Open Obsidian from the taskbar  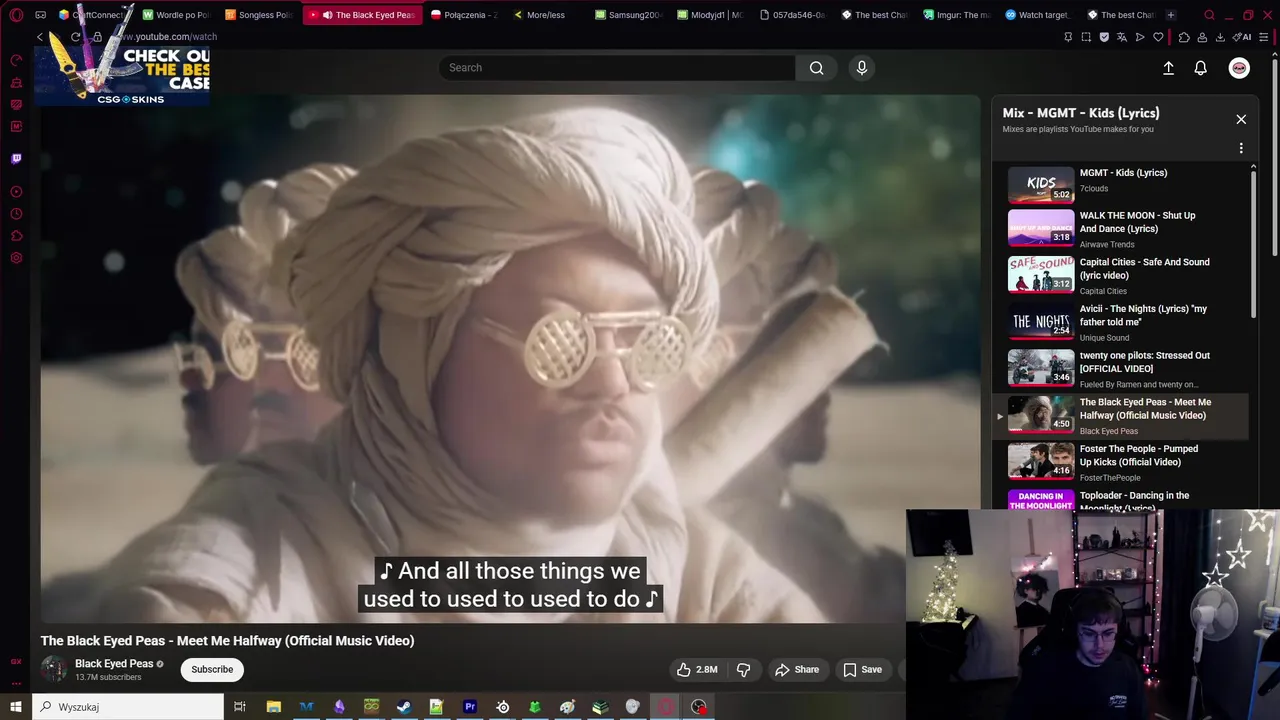[339, 707]
